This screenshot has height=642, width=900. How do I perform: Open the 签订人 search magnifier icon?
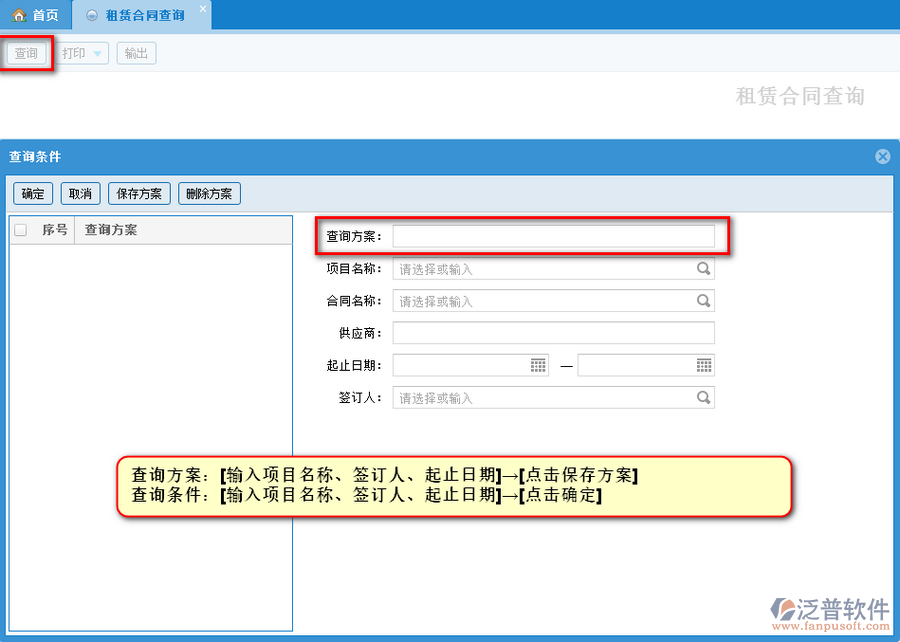pos(703,397)
